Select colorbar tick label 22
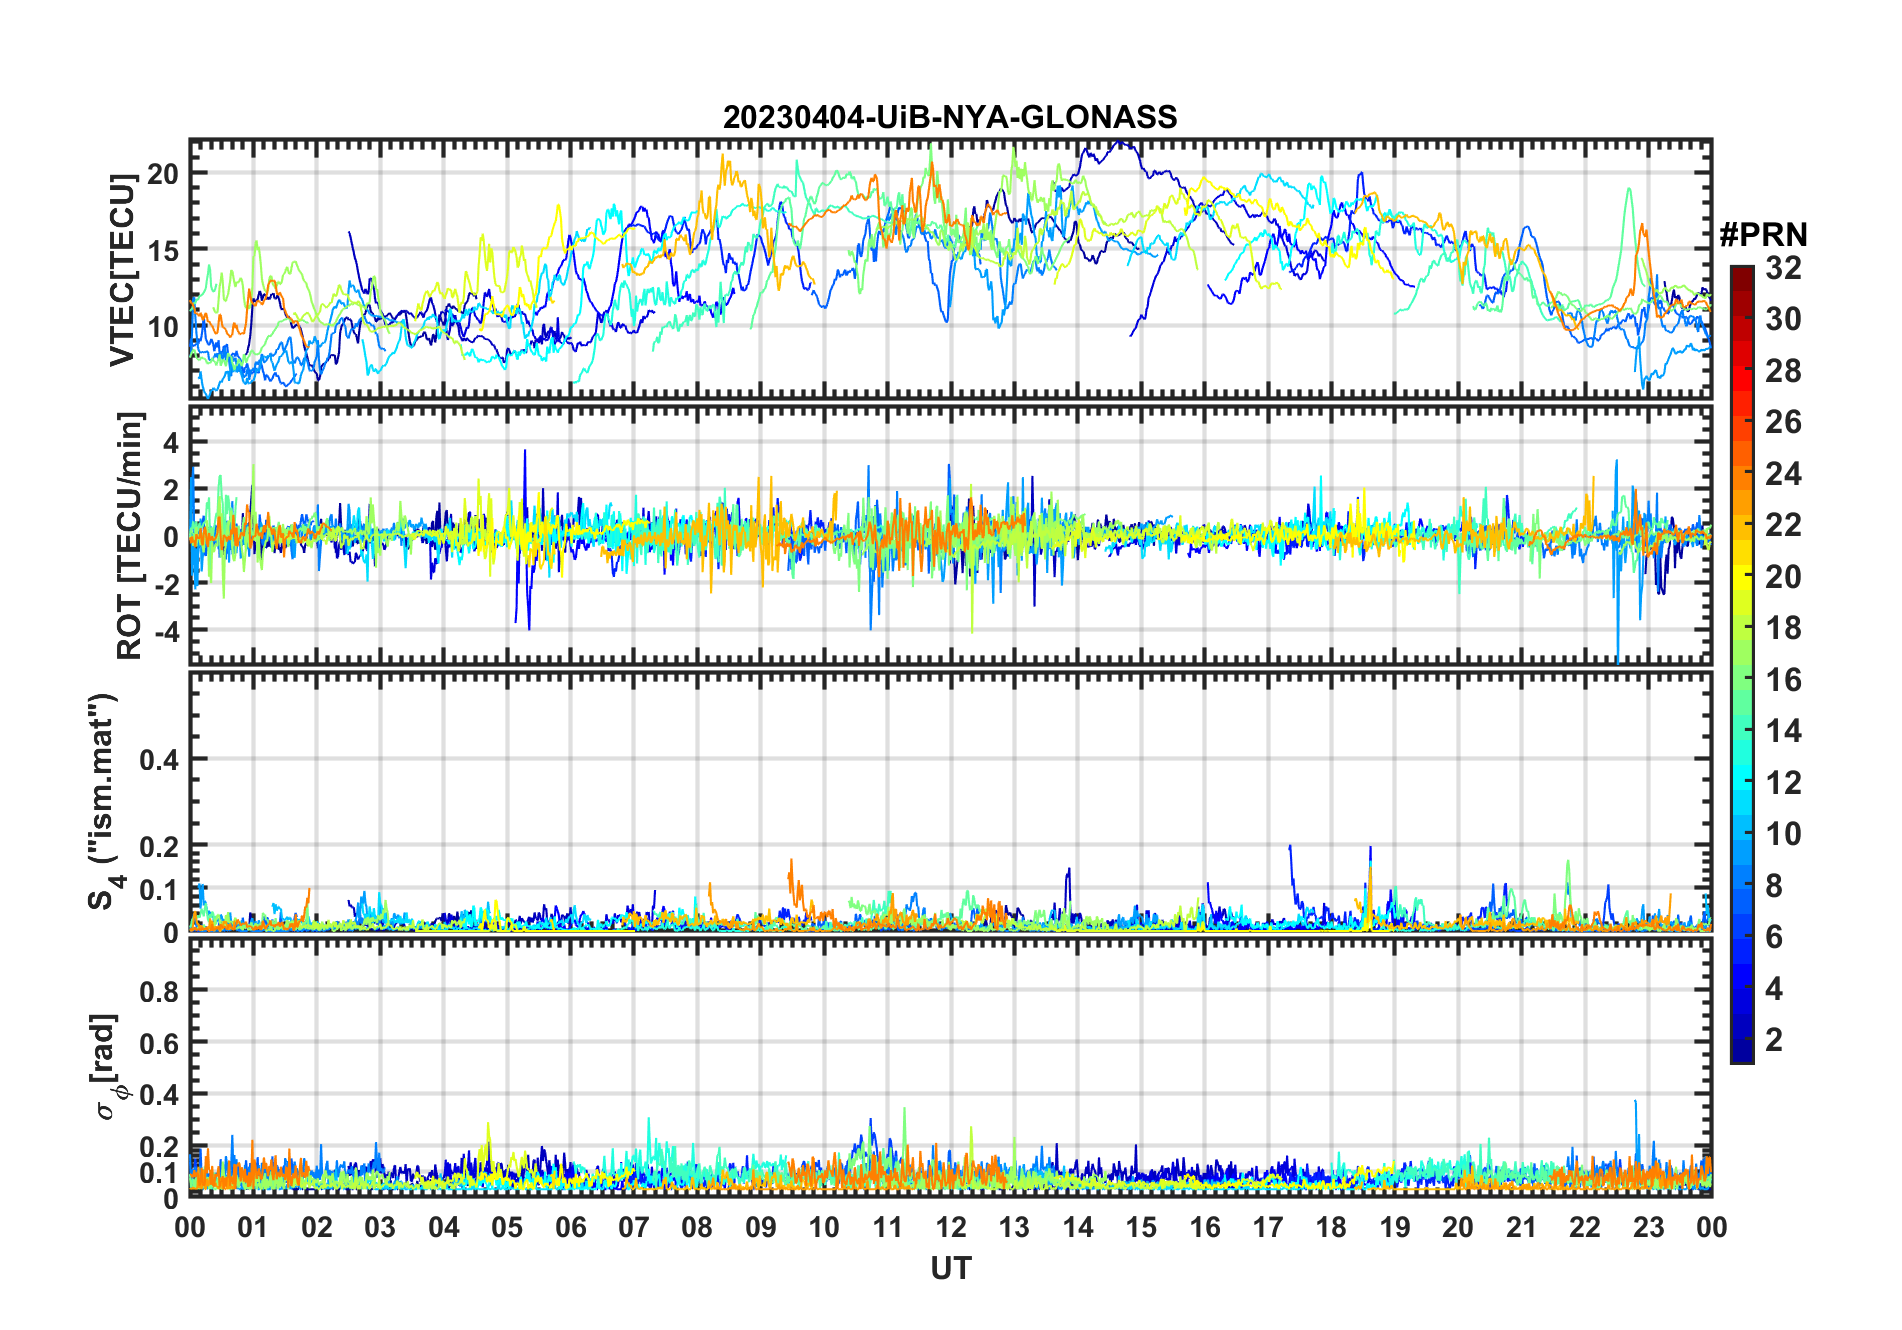Image resolution: width=1902 pixels, height=1330 pixels. [1783, 525]
